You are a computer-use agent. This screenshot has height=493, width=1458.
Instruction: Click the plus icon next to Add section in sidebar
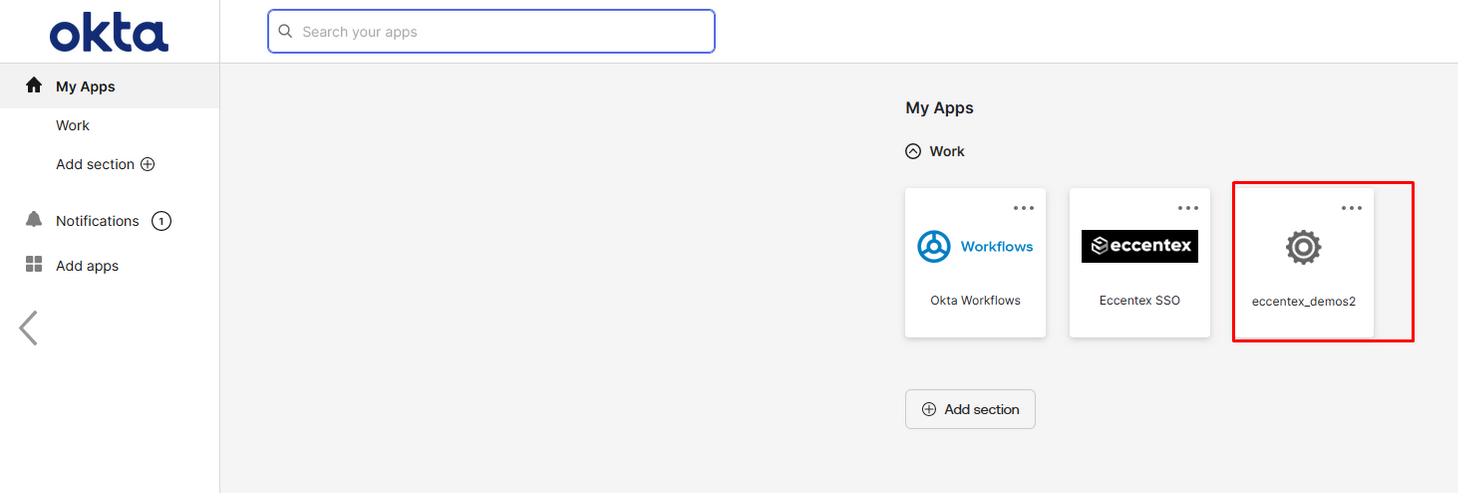coord(148,164)
